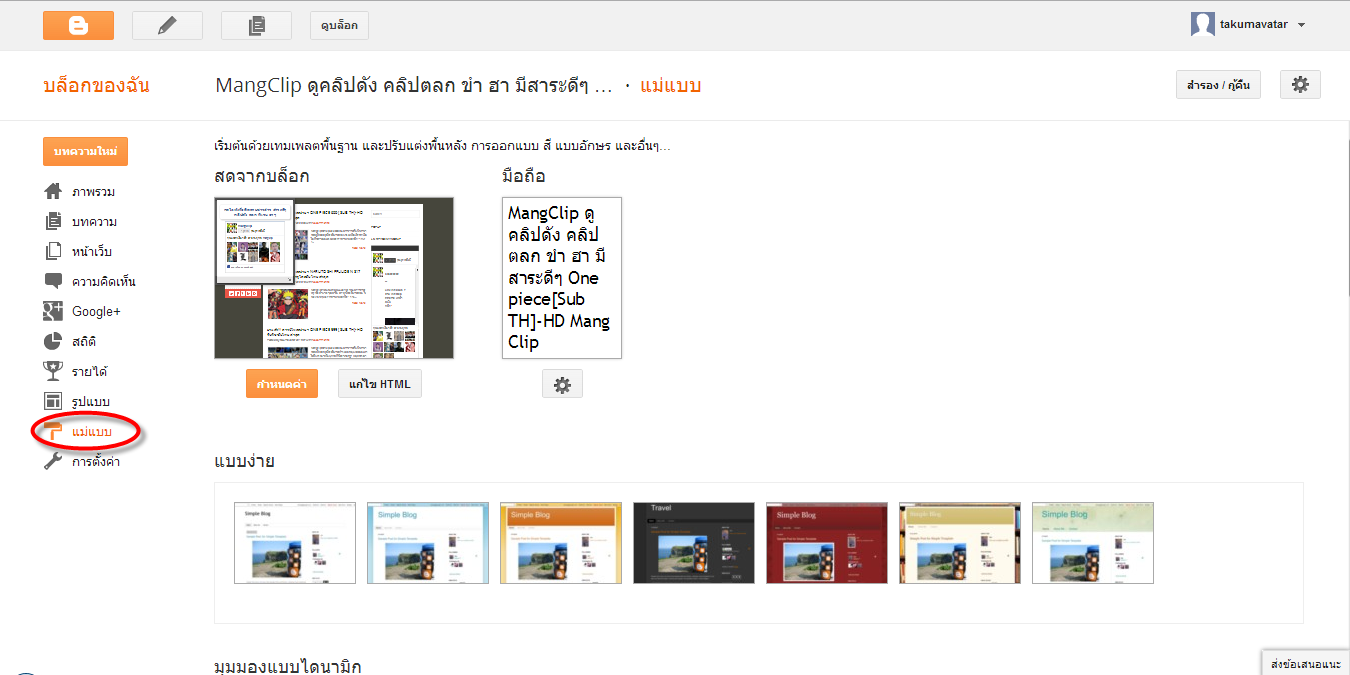Open the settings gear menu top right

coord(1300,85)
